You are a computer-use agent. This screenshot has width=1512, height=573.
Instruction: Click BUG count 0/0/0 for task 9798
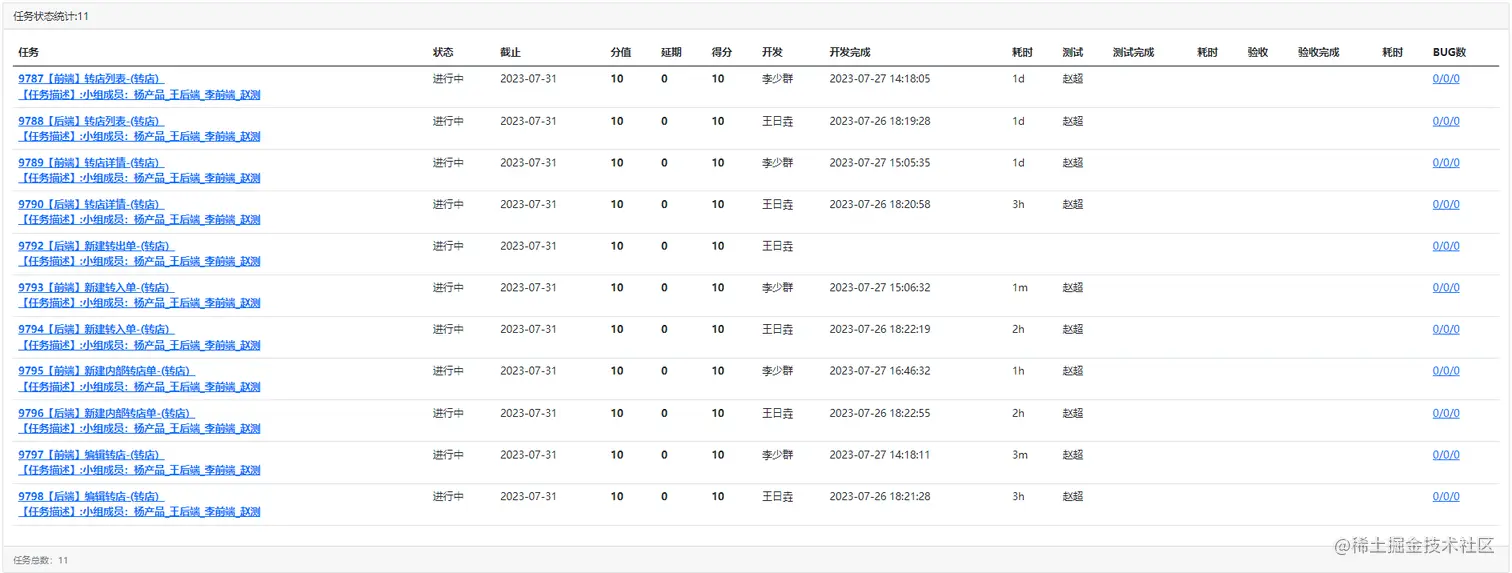point(1446,496)
